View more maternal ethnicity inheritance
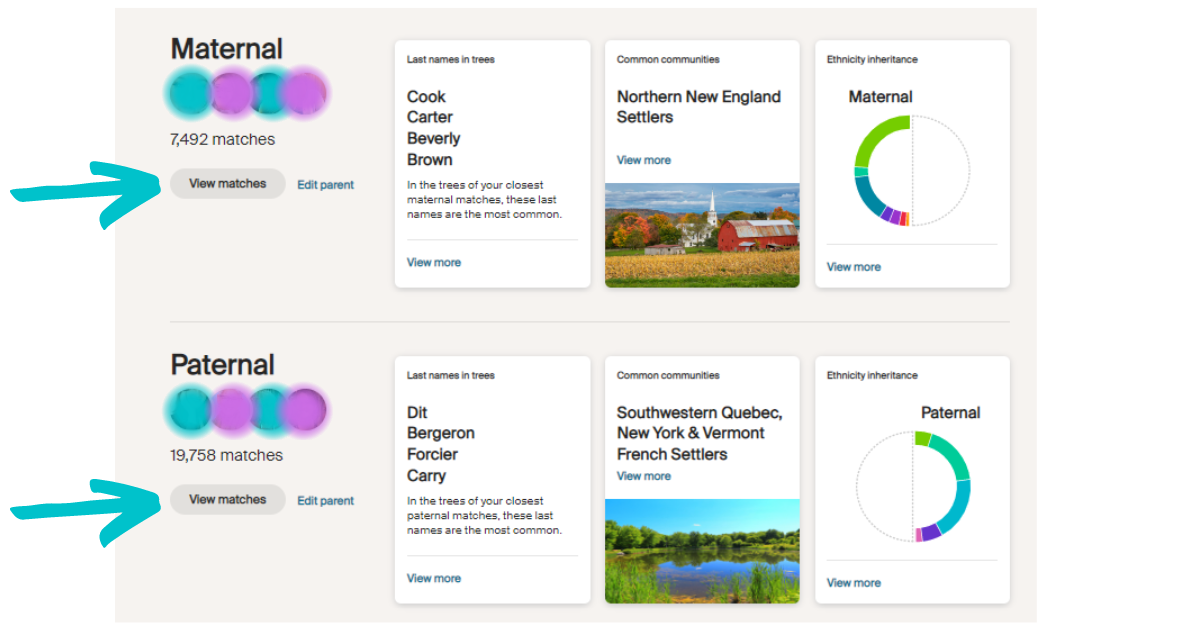The width and height of the screenshot is (1200, 630). pyautogui.click(x=854, y=267)
